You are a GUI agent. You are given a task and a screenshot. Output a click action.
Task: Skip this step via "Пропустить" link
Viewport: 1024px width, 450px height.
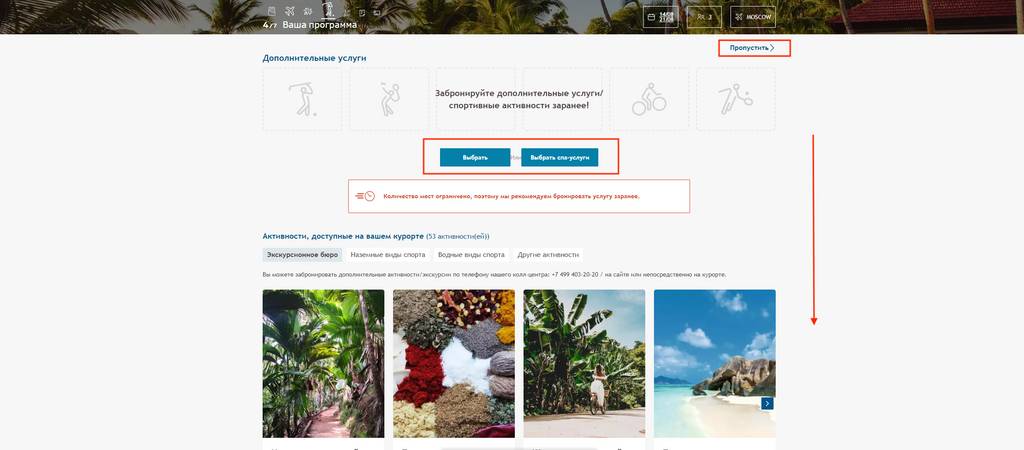[752, 48]
